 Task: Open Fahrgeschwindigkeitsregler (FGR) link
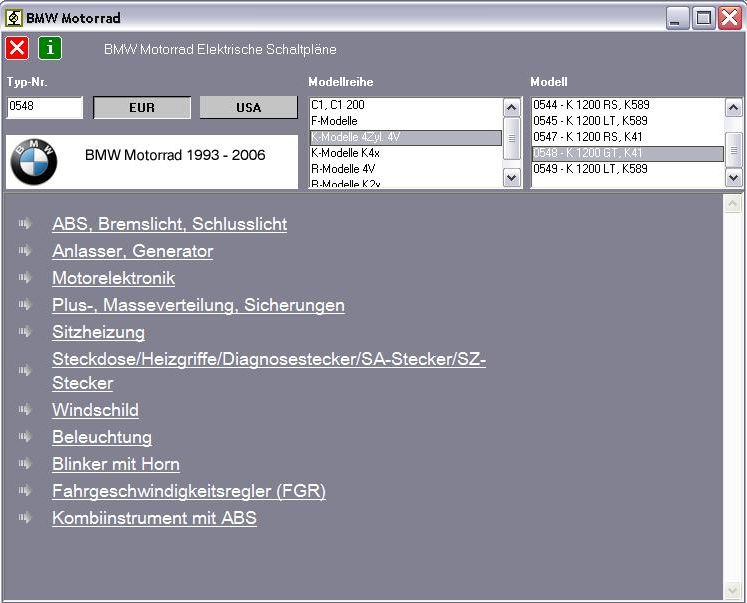point(189,491)
